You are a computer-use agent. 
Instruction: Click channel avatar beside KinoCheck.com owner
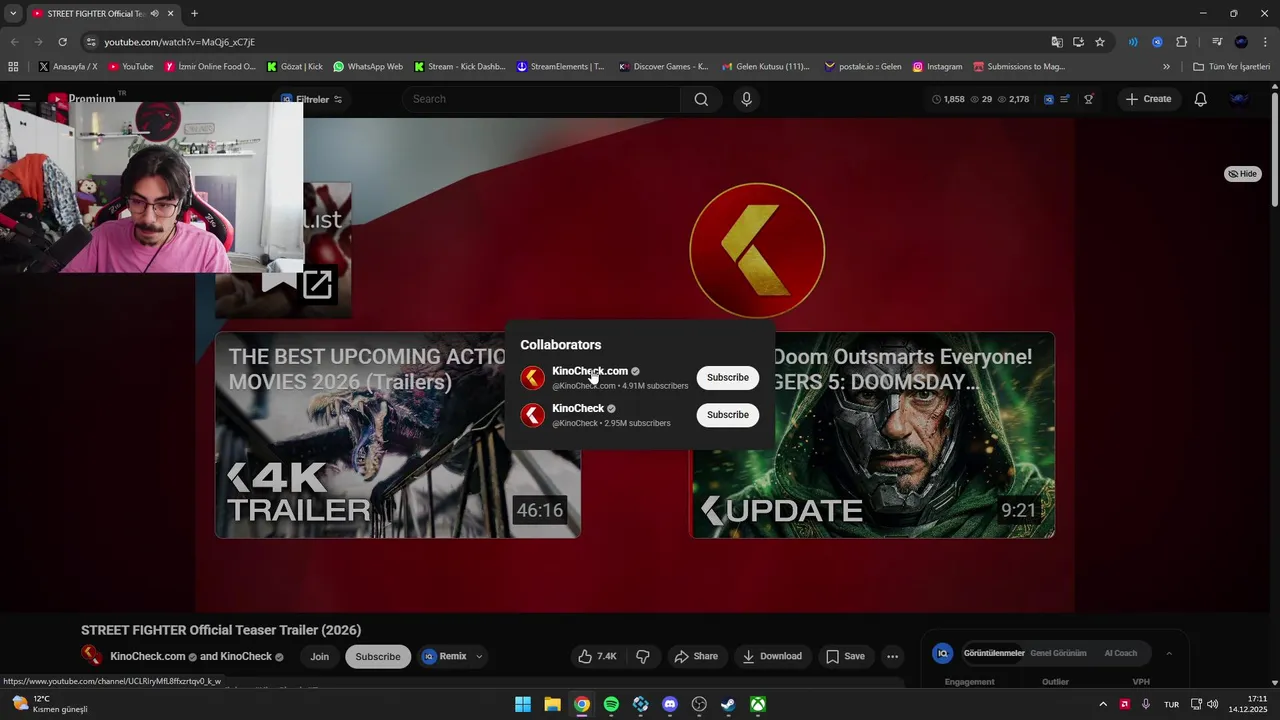click(92, 656)
